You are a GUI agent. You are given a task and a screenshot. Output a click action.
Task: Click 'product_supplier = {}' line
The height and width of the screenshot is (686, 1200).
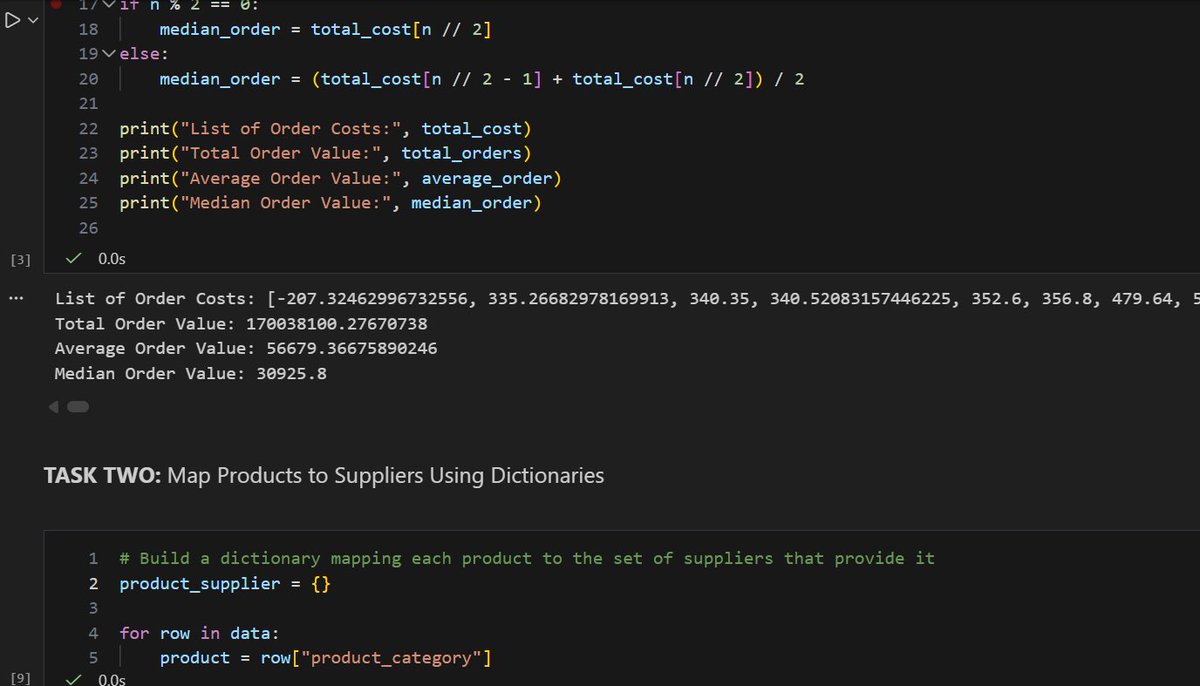click(x=225, y=583)
